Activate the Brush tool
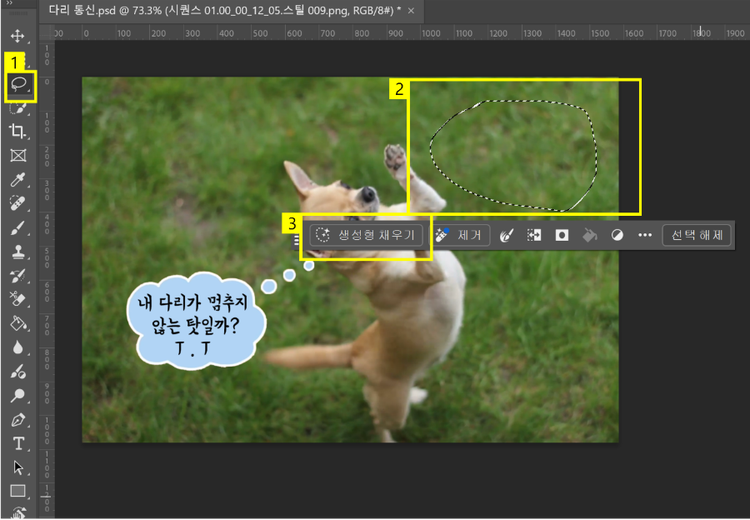The image size is (750, 520). 18,228
